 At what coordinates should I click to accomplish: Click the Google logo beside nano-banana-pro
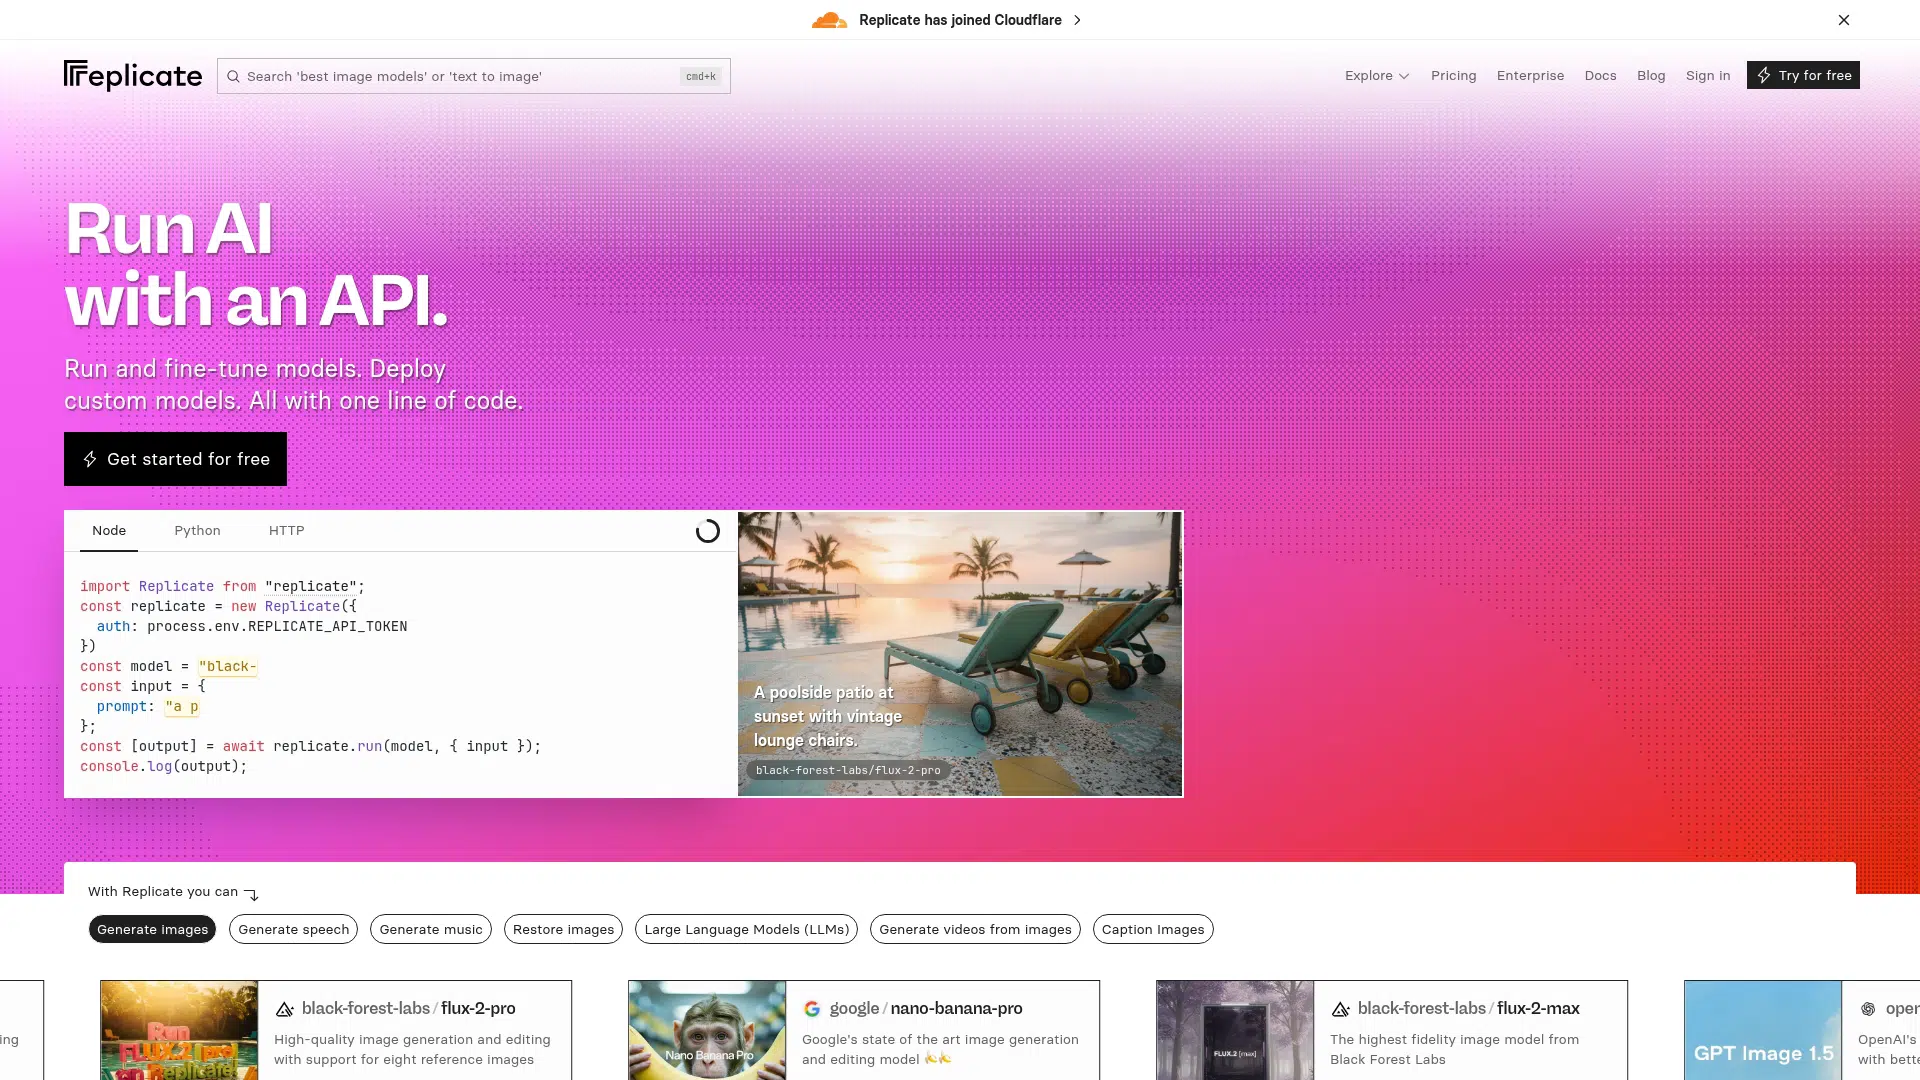click(812, 1009)
